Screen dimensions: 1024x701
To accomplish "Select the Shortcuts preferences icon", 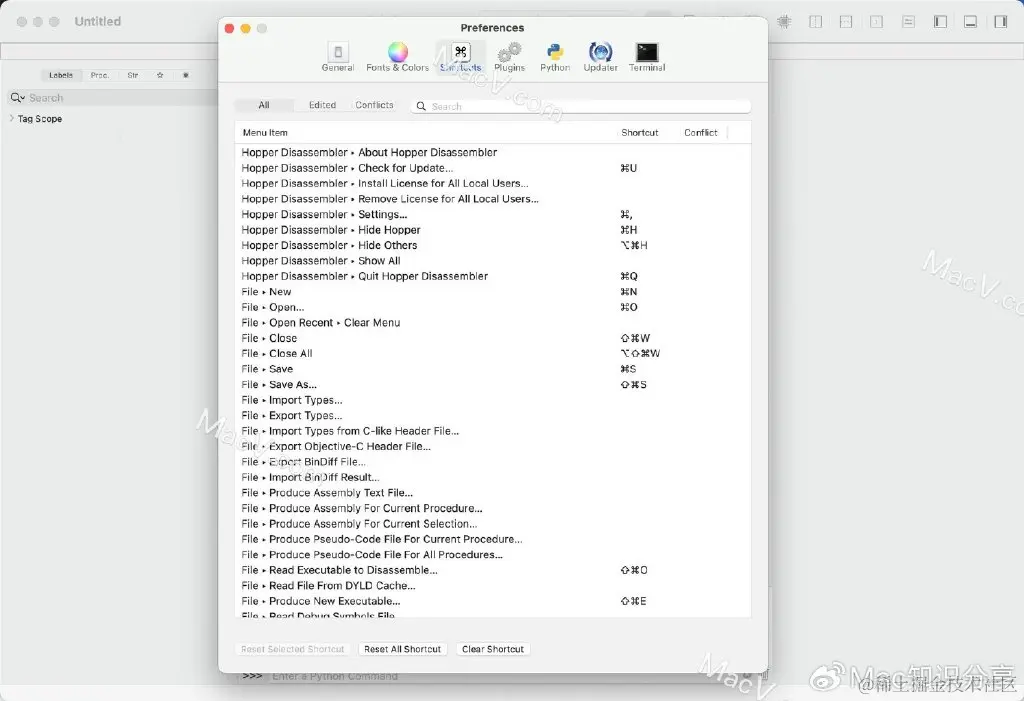I will coord(460,57).
